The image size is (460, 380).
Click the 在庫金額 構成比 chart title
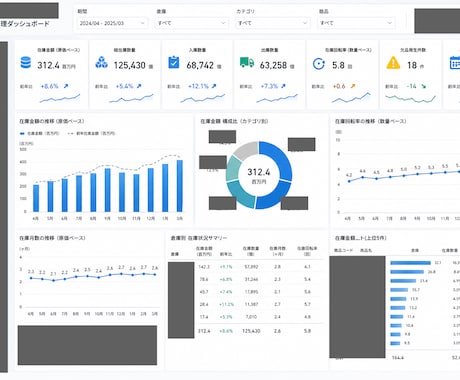[x=234, y=121]
